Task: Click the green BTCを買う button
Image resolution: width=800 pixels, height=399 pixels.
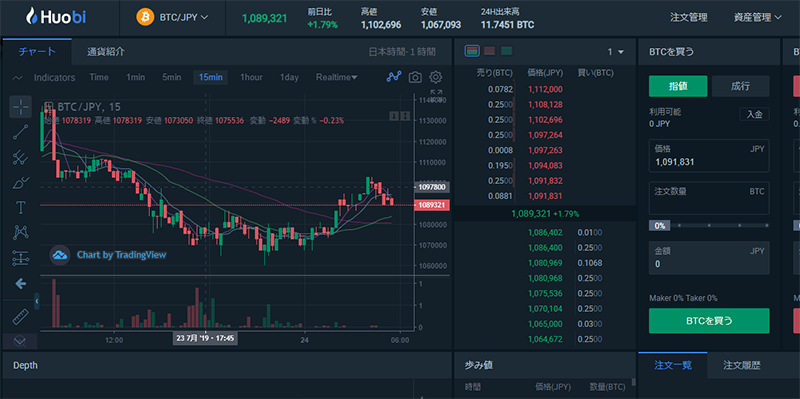Action: [x=709, y=320]
